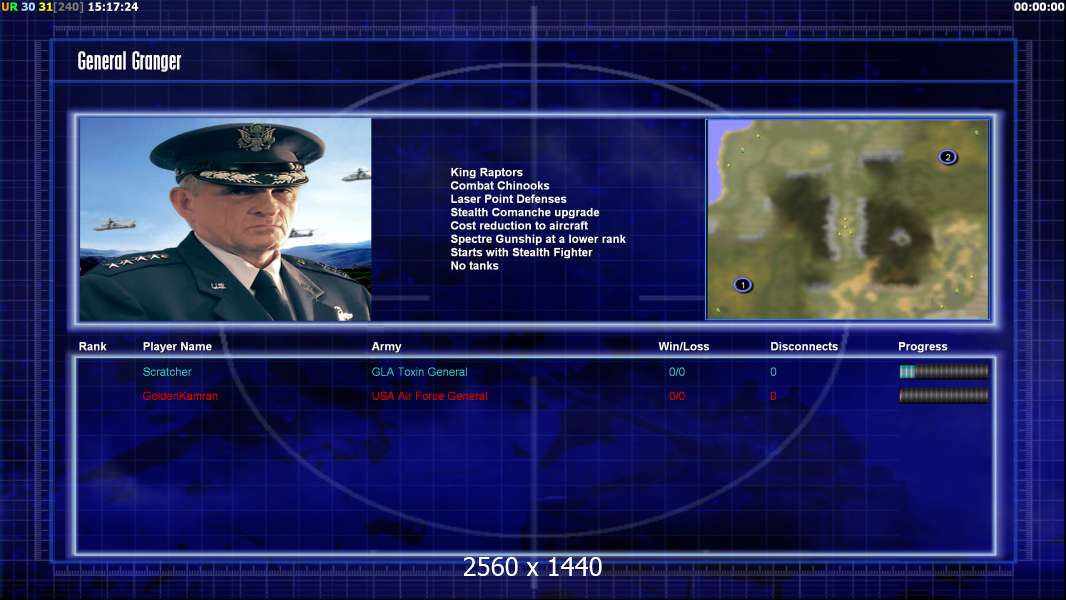
Task: Click GoldenKamran's disconnects value 0
Action: (x=773, y=396)
